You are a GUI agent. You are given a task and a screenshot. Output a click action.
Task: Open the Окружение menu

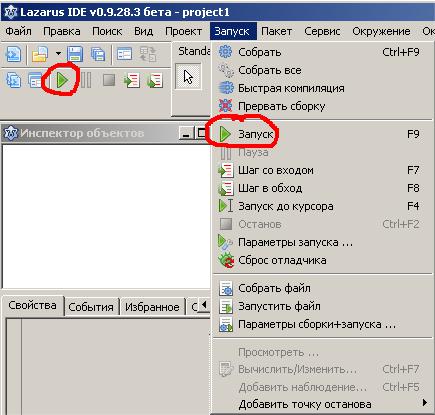tap(381, 31)
